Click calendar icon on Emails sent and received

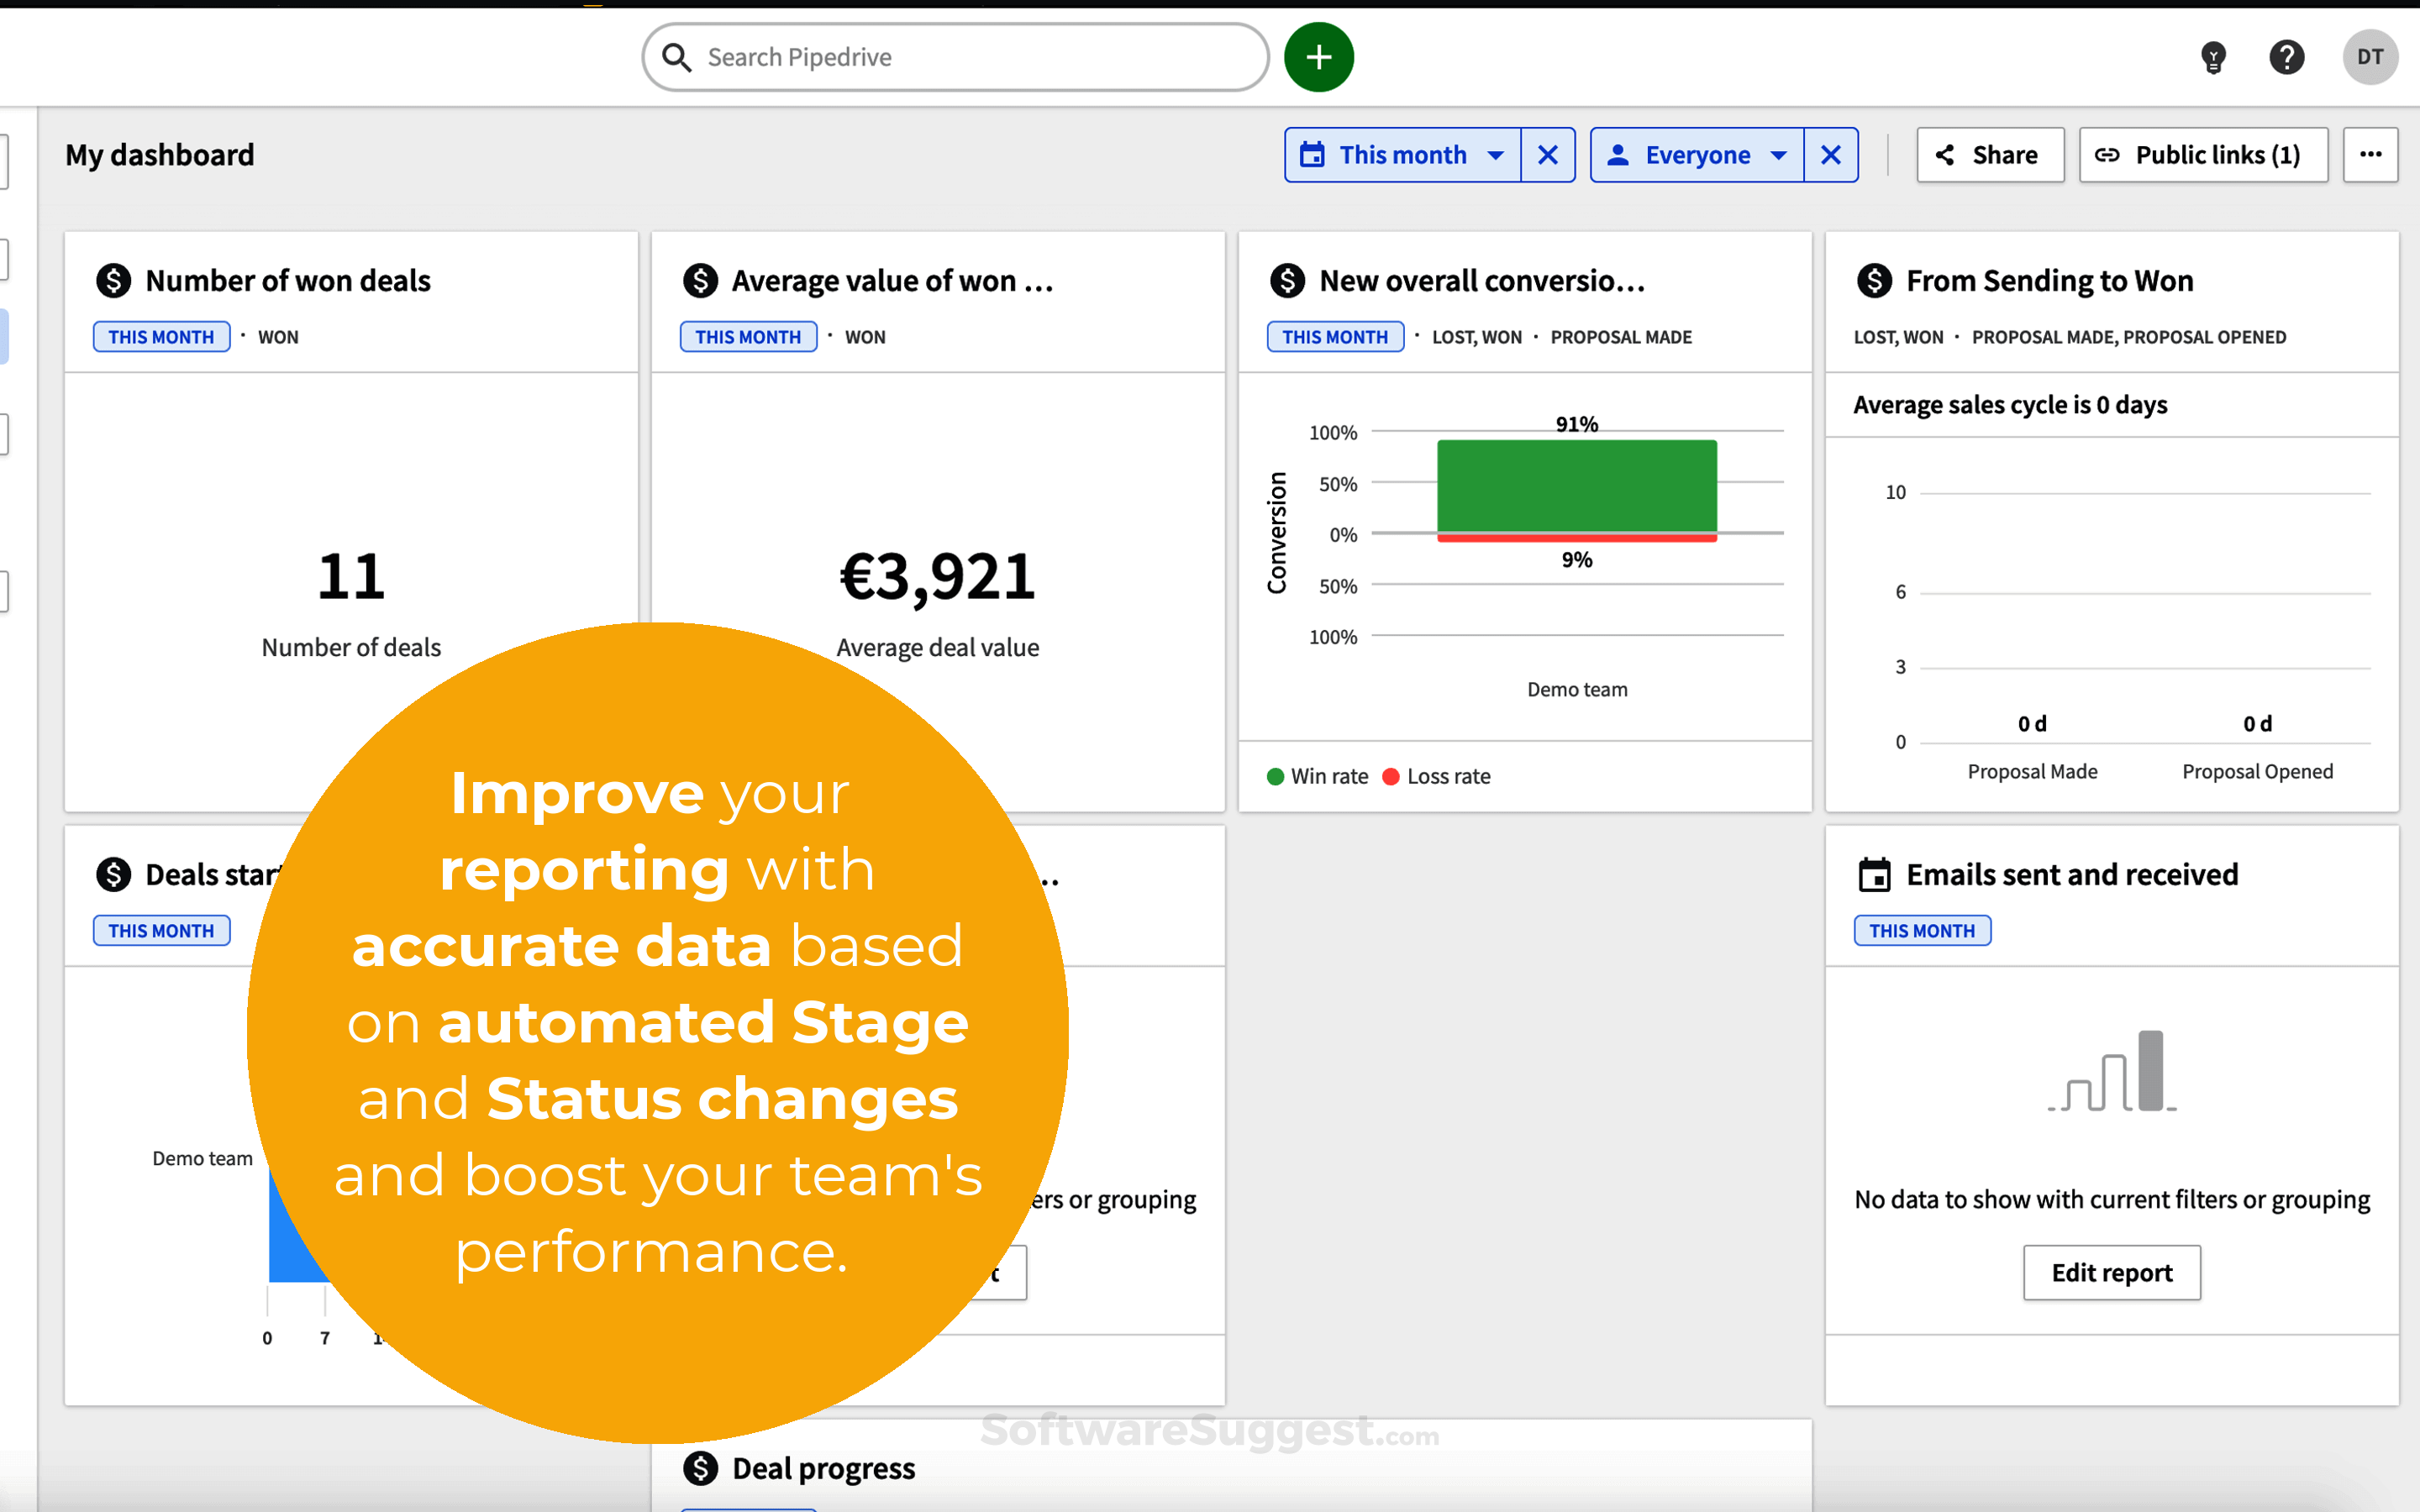[1874, 875]
